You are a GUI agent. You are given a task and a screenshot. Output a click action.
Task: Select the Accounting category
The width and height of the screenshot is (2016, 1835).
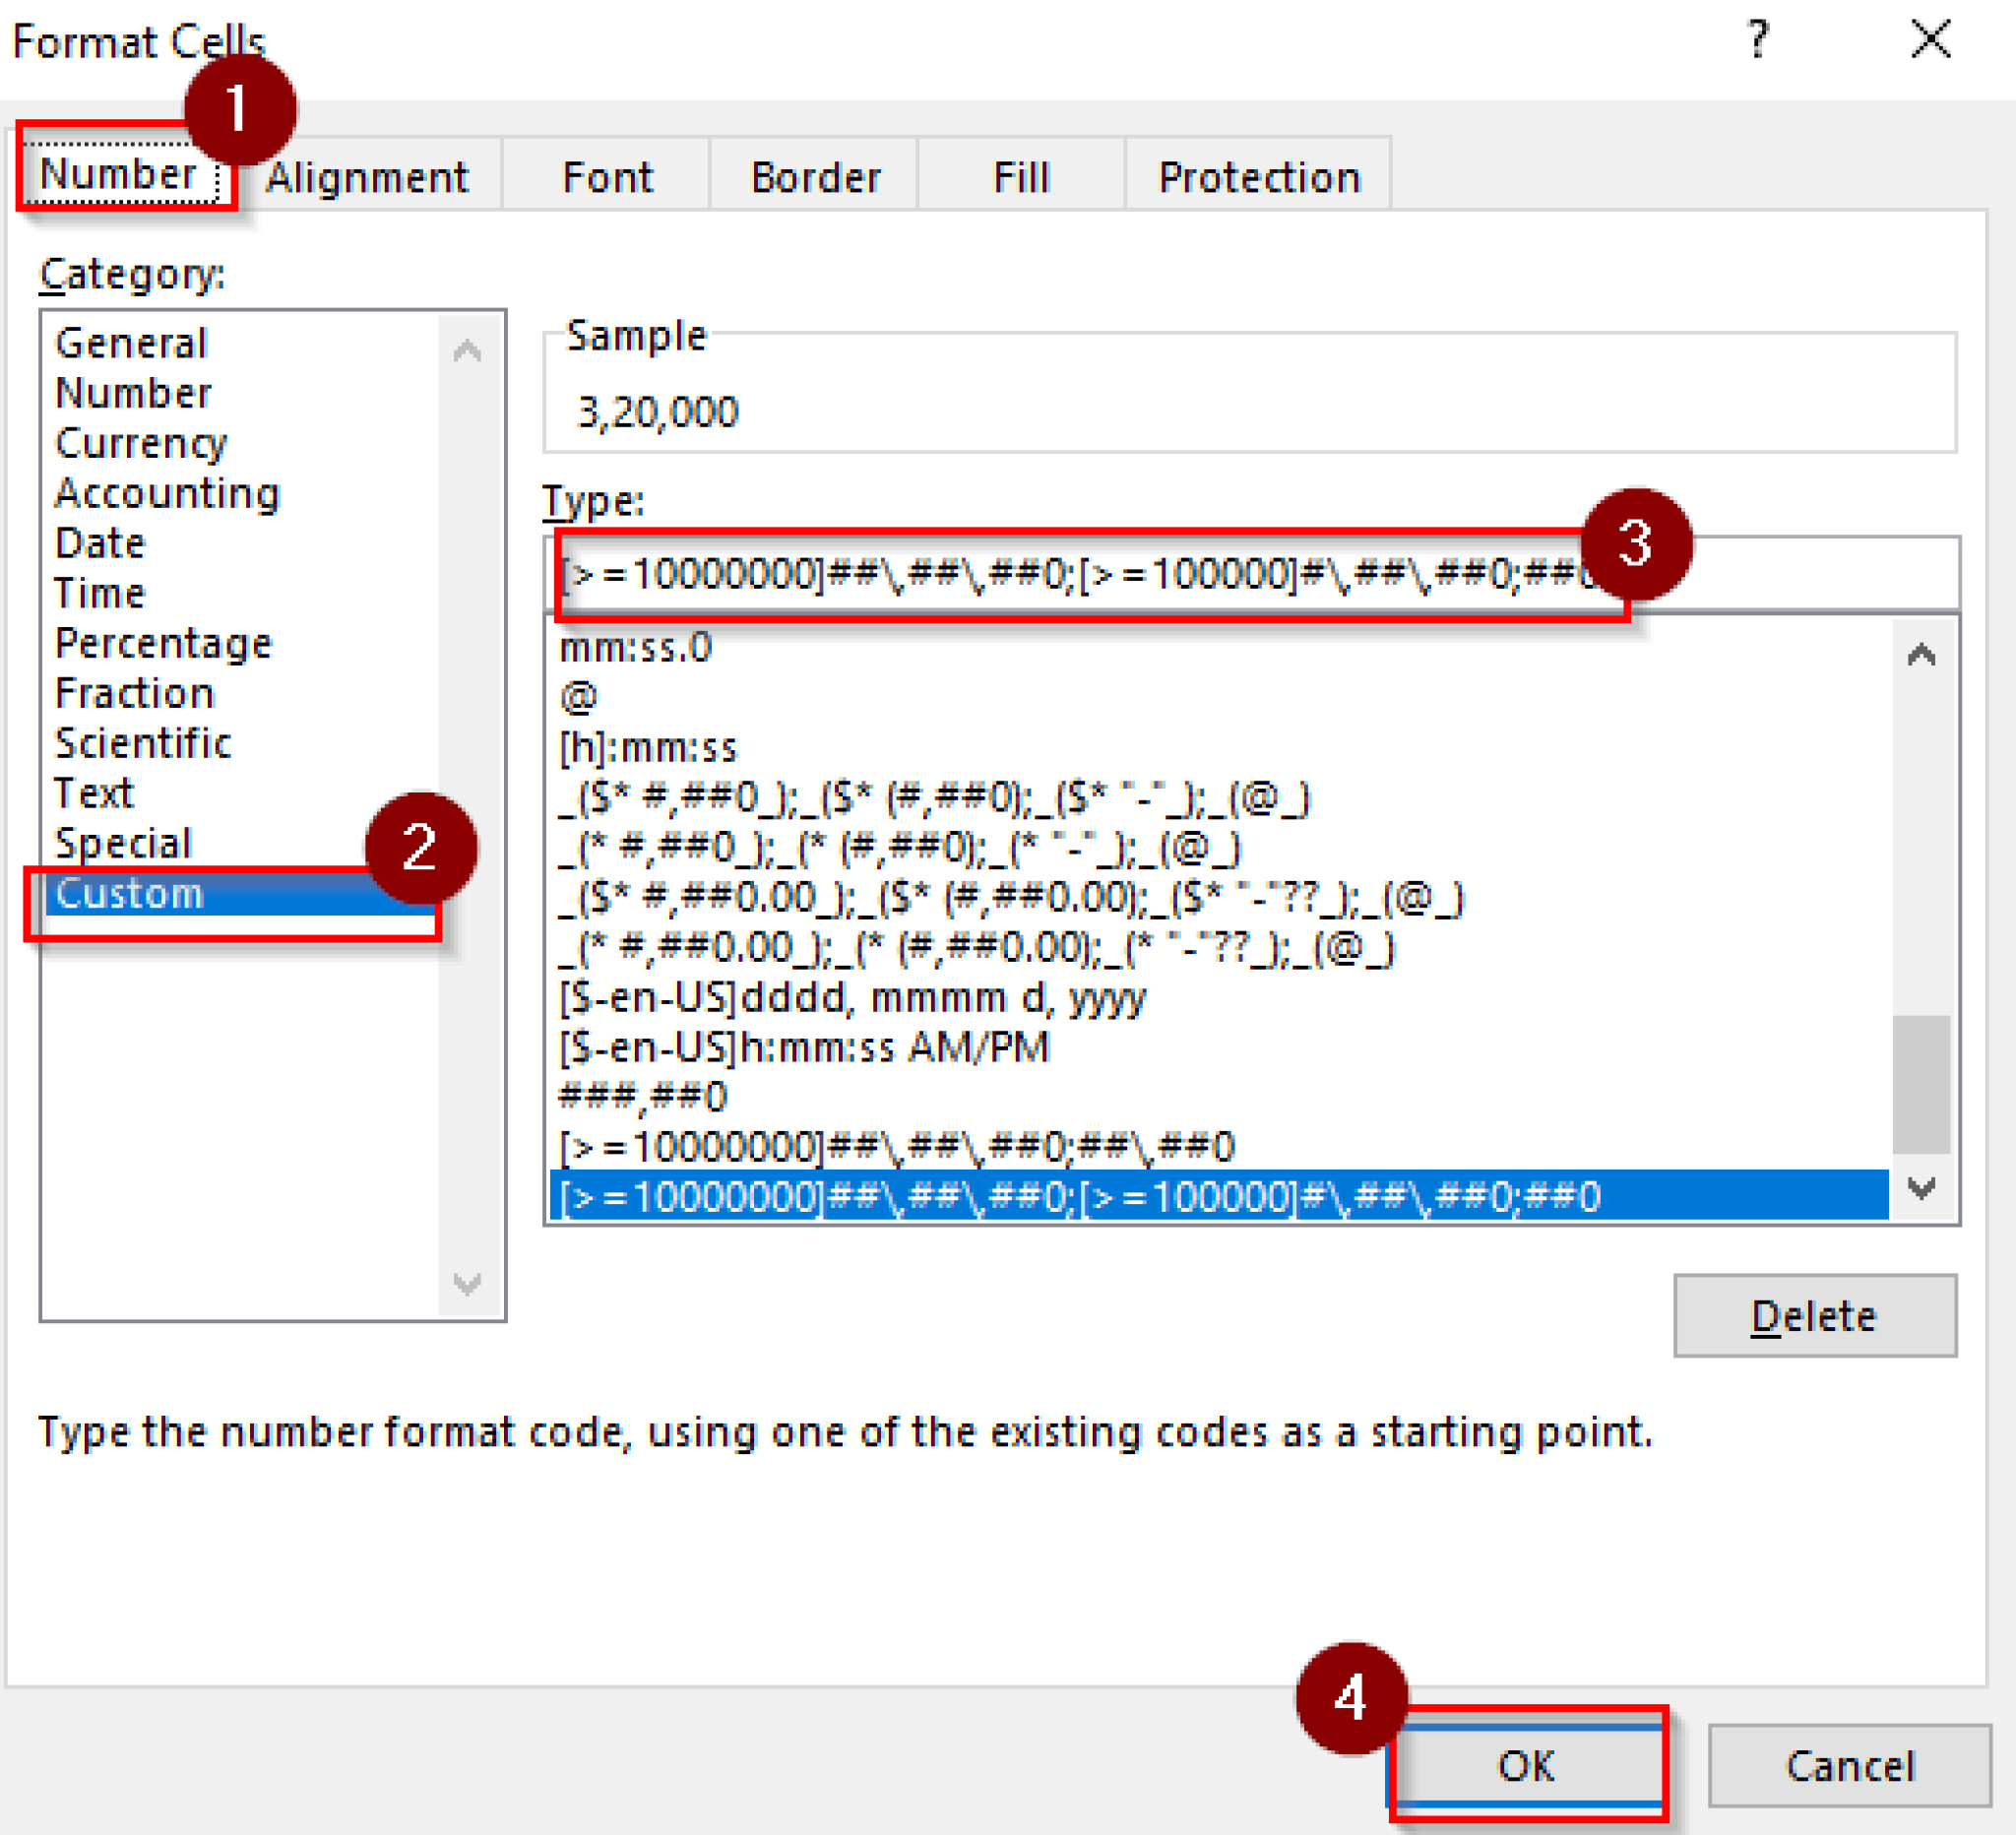(x=167, y=493)
